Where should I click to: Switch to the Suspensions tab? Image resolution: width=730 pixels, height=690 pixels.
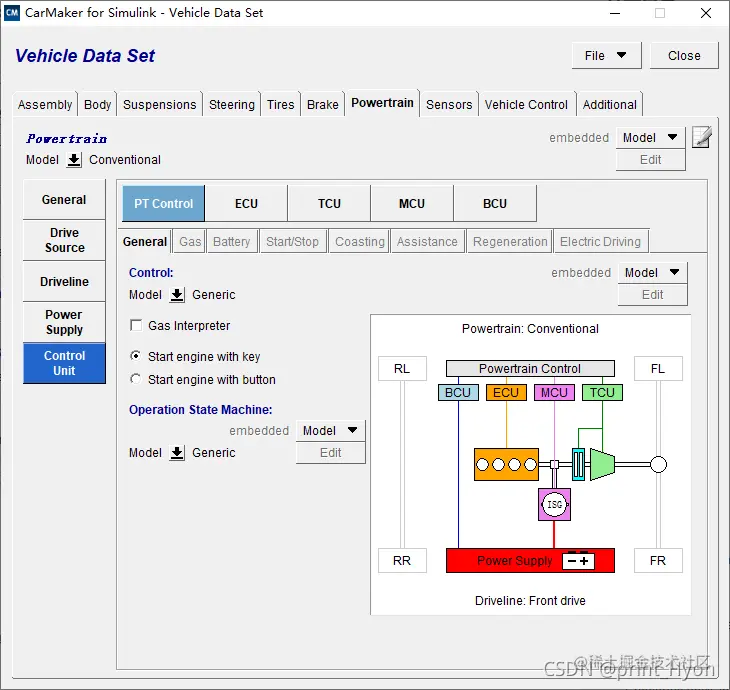(160, 104)
